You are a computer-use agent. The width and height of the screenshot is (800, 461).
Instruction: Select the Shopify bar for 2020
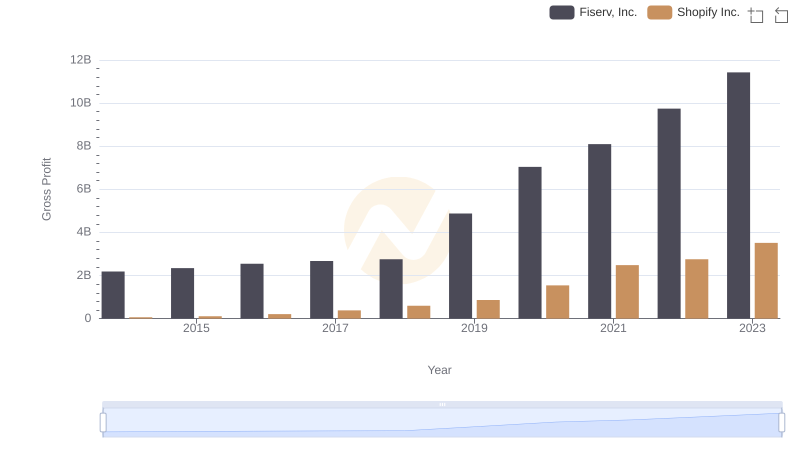558,302
